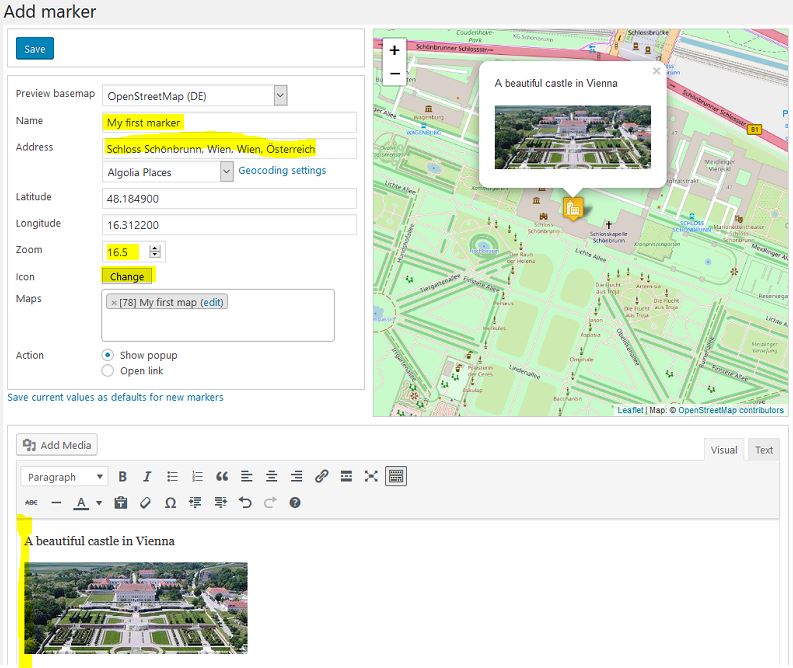Open the Paragraph format dropdown
The width and height of the screenshot is (793, 668).
click(64, 477)
